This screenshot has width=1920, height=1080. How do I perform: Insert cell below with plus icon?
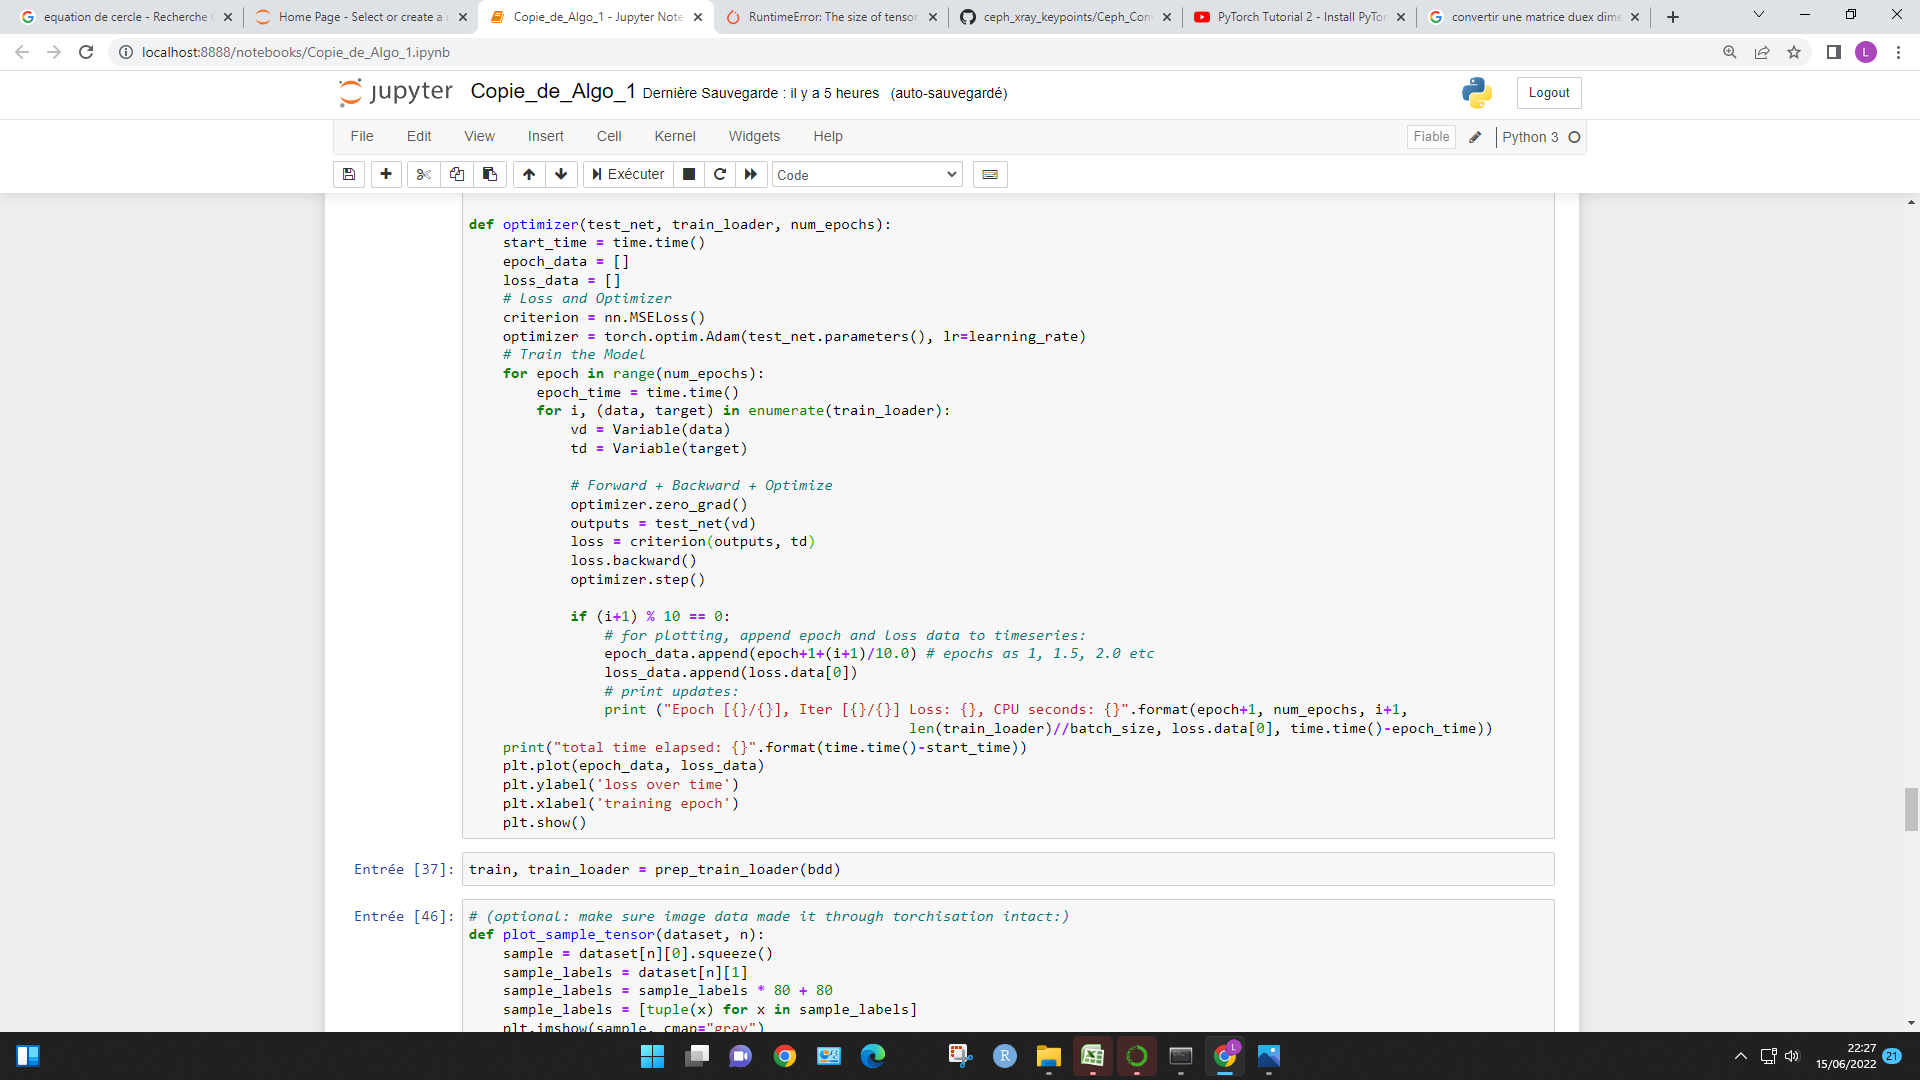pos(386,174)
